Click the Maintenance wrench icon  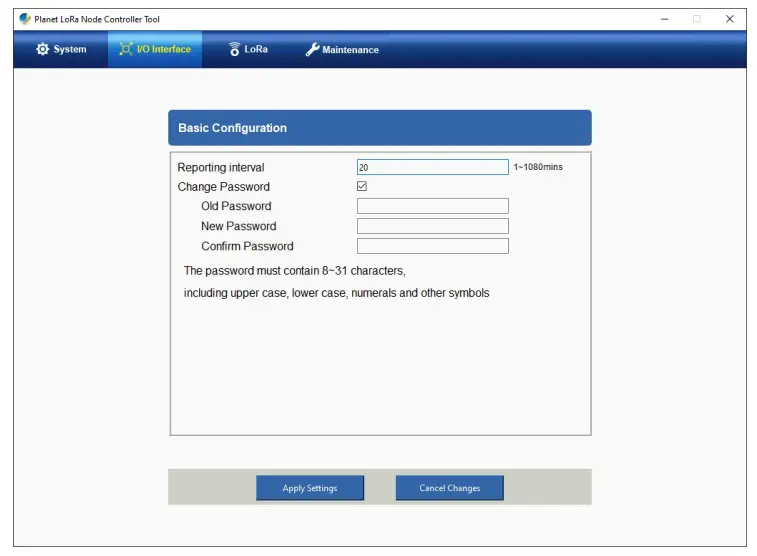(312, 49)
